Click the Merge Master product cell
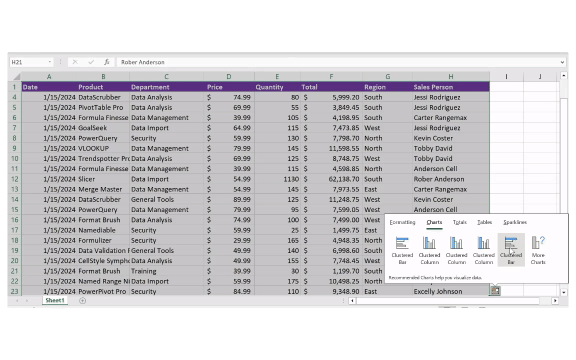The height and width of the screenshot is (360, 576). coord(103,190)
